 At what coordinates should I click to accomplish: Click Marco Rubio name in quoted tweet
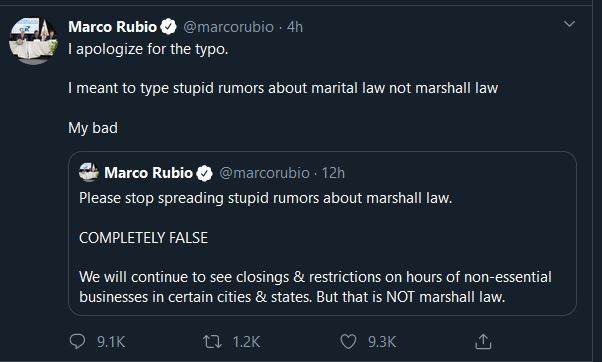149,173
